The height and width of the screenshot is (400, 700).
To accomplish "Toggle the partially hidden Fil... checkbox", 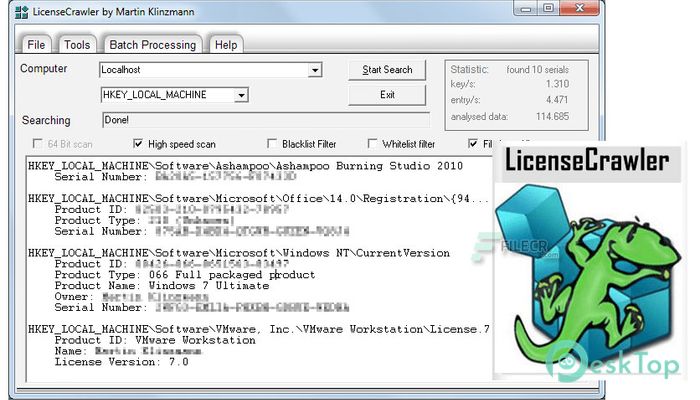I will 472,144.
